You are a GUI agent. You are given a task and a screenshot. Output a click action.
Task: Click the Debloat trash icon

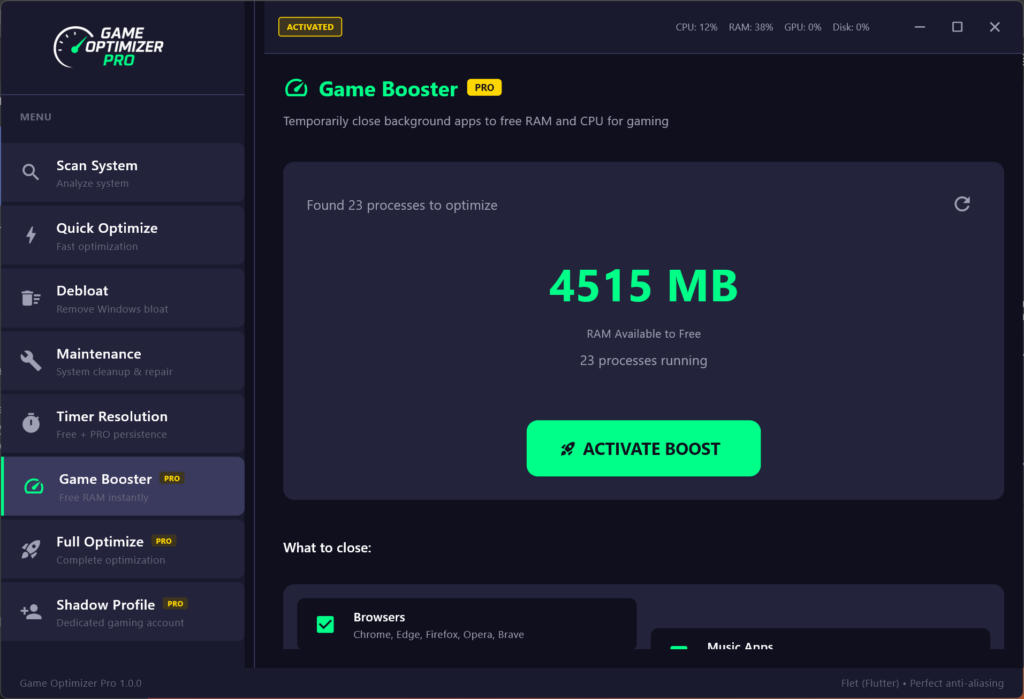(x=31, y=298)
